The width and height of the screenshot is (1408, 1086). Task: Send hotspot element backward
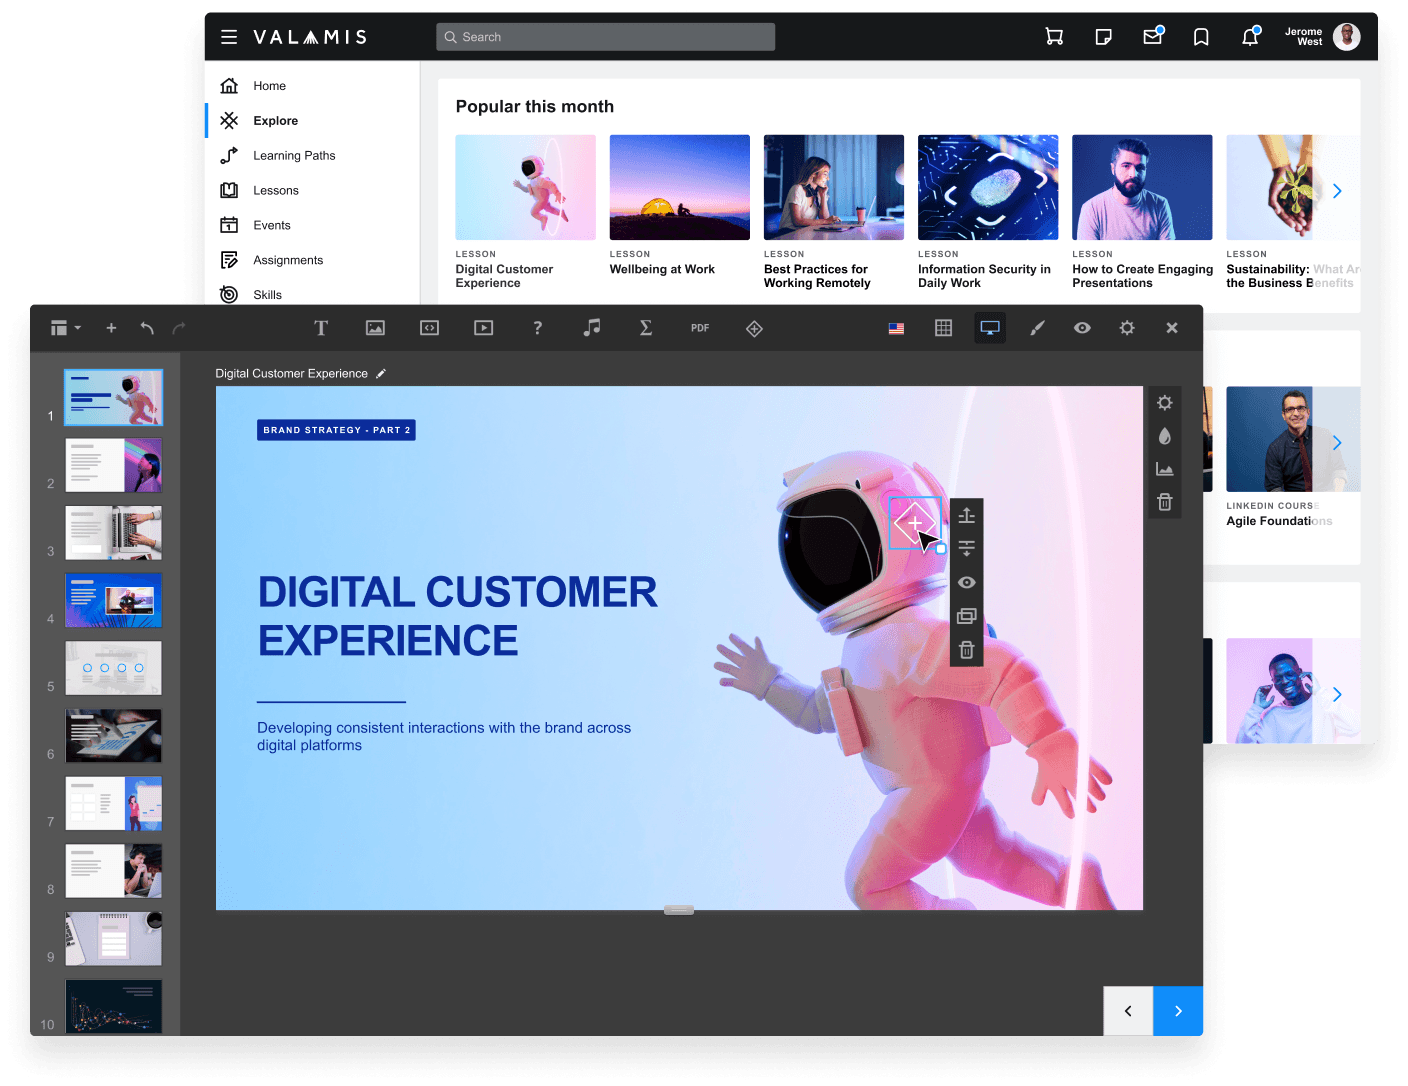pos(967,548)
